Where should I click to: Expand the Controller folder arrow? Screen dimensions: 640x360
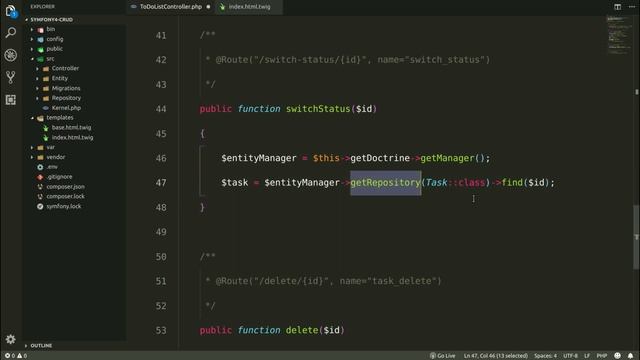(38, 69)
